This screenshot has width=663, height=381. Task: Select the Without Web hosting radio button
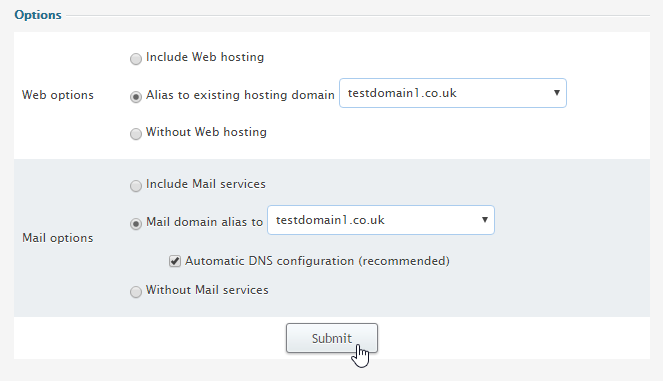(136, 134)
